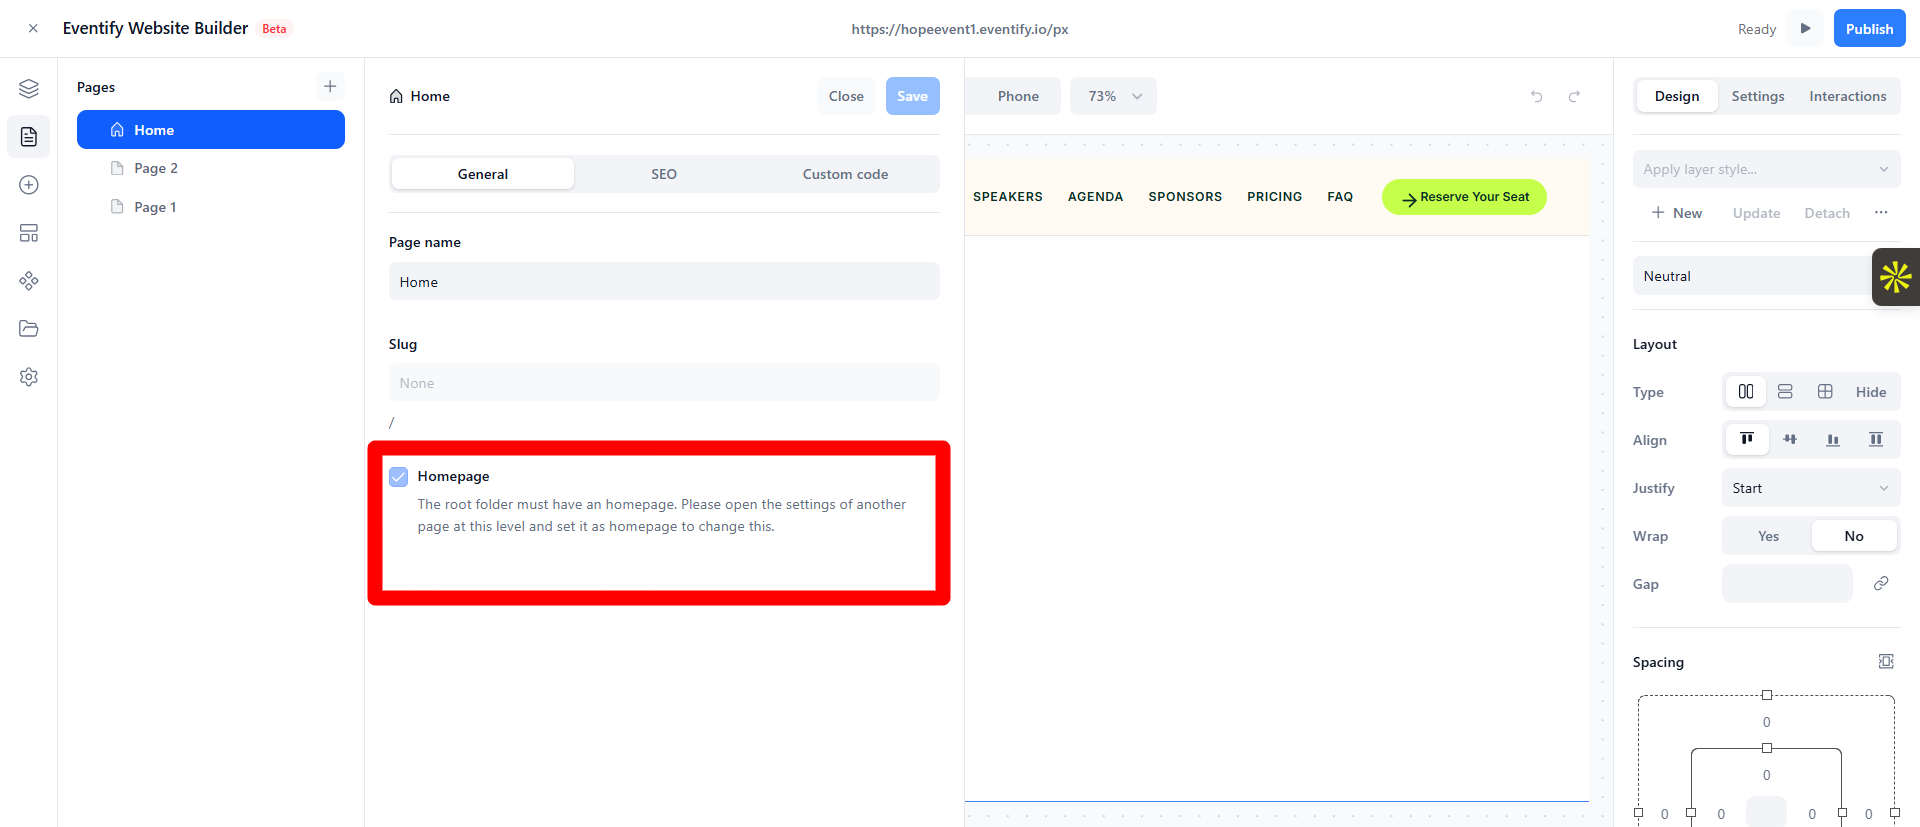1920x827 pixels.
Task: Toggle the Homepage checkbox
Action: point(399,476)
